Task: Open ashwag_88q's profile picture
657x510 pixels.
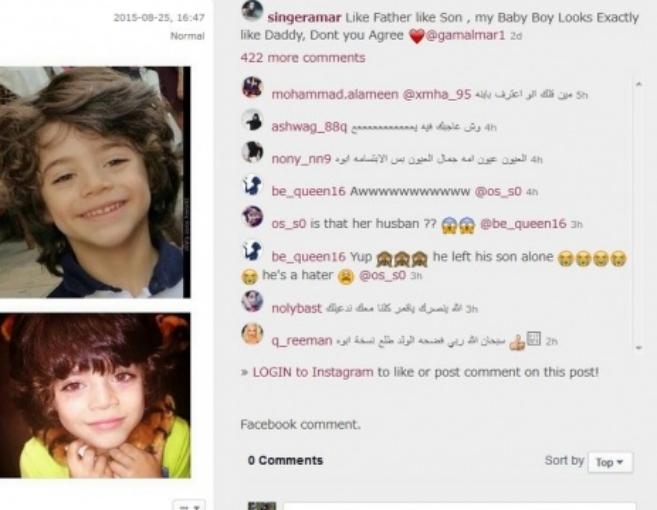Action: [x=253, y=120]
